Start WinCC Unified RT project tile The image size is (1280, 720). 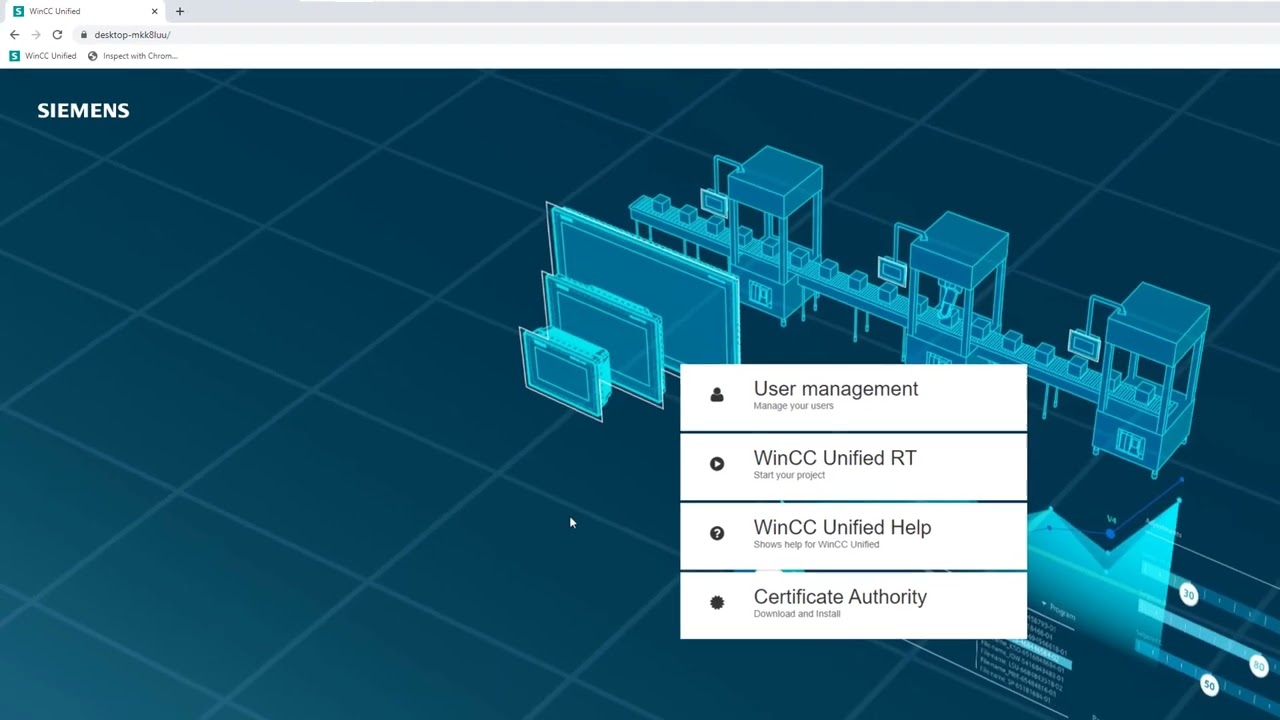click(853, 466)
